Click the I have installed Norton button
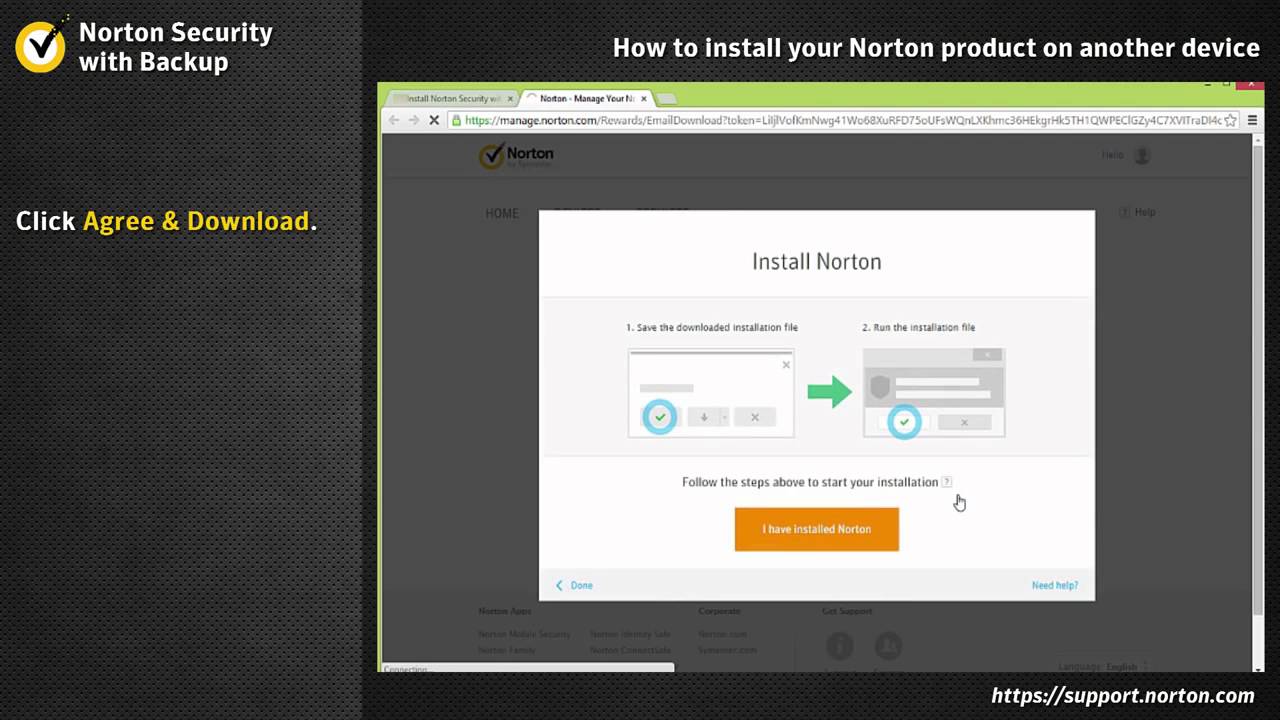Image resolution: width=1280 pixels, height=720 pixels. pos(817,529)
